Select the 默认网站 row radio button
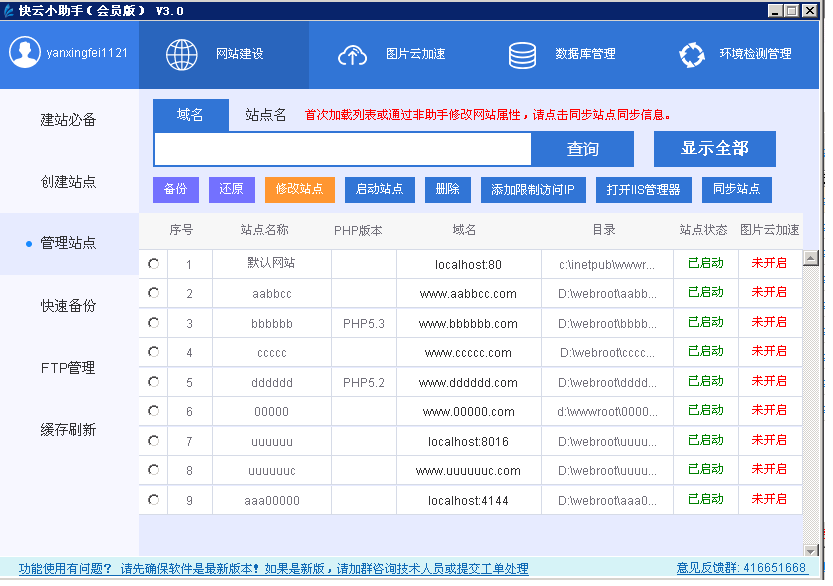This screenshot has width=833, height=586. coord(153,263)
